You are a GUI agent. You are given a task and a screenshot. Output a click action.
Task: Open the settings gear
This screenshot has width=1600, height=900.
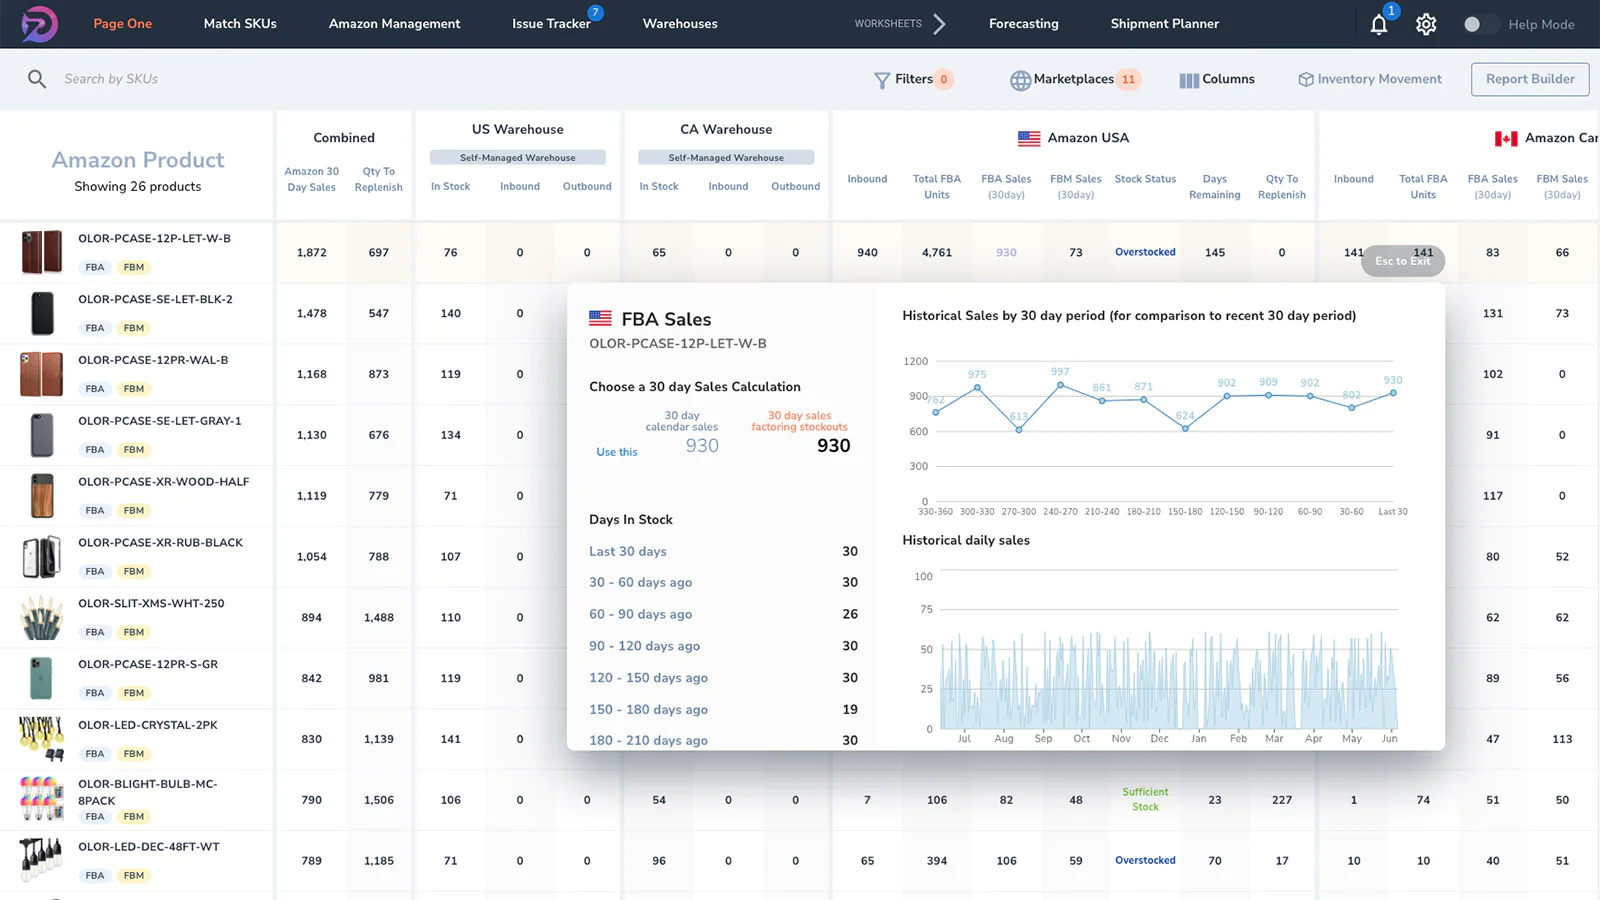1426,24
